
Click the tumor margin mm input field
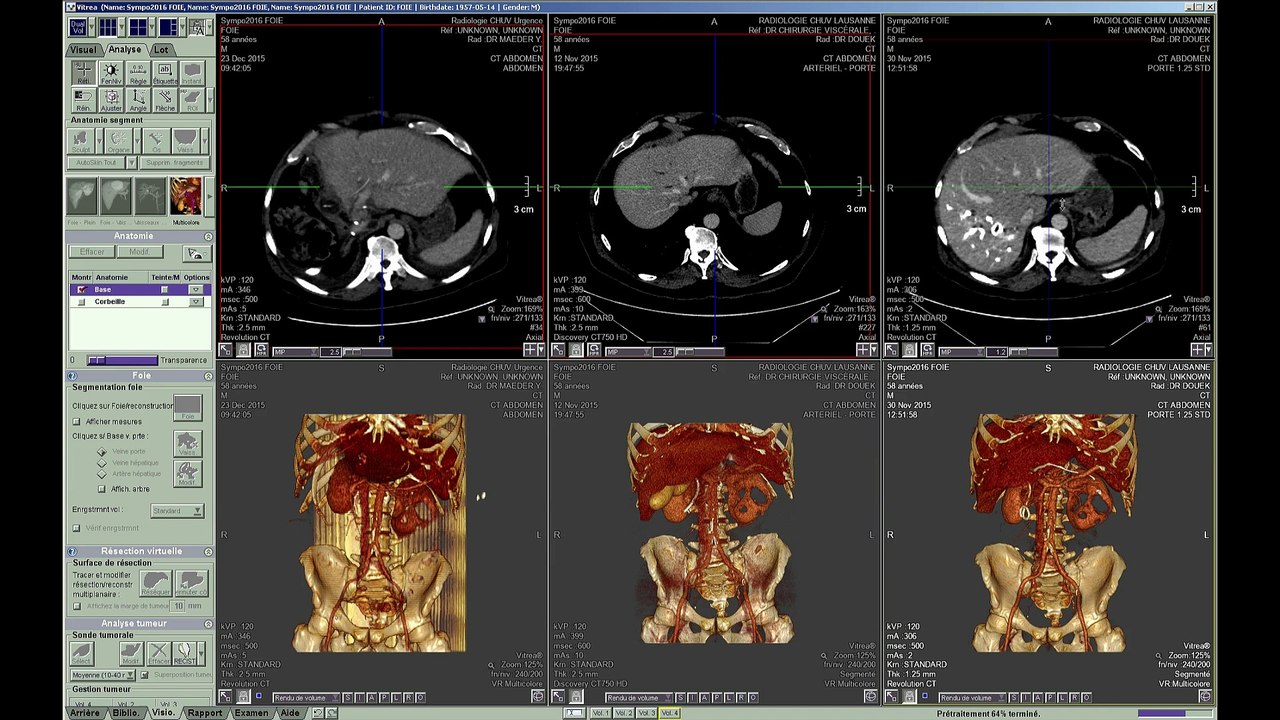click(x=178, y=606)
